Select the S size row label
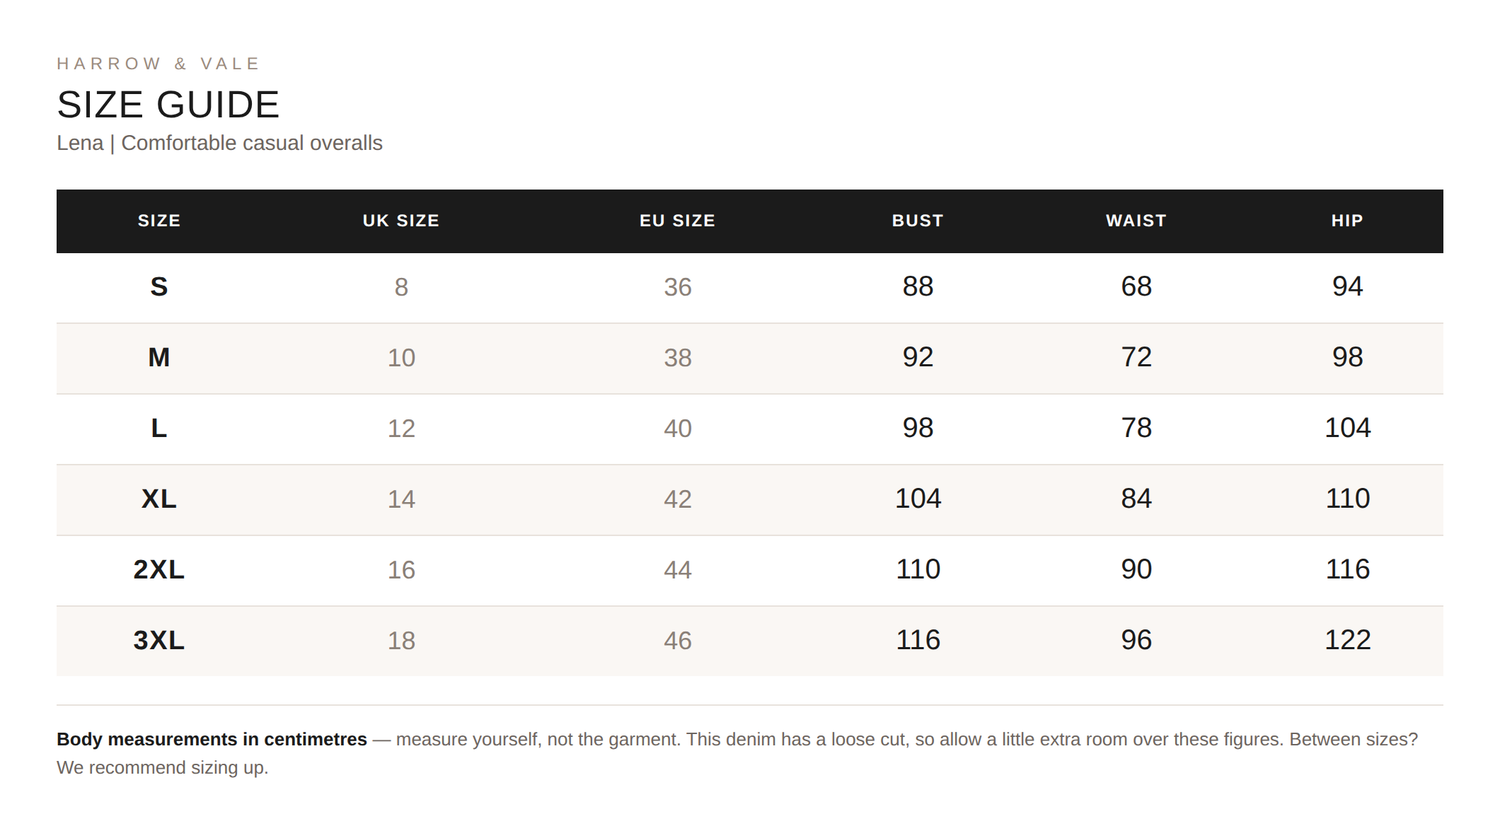 (x=159, y=287)
